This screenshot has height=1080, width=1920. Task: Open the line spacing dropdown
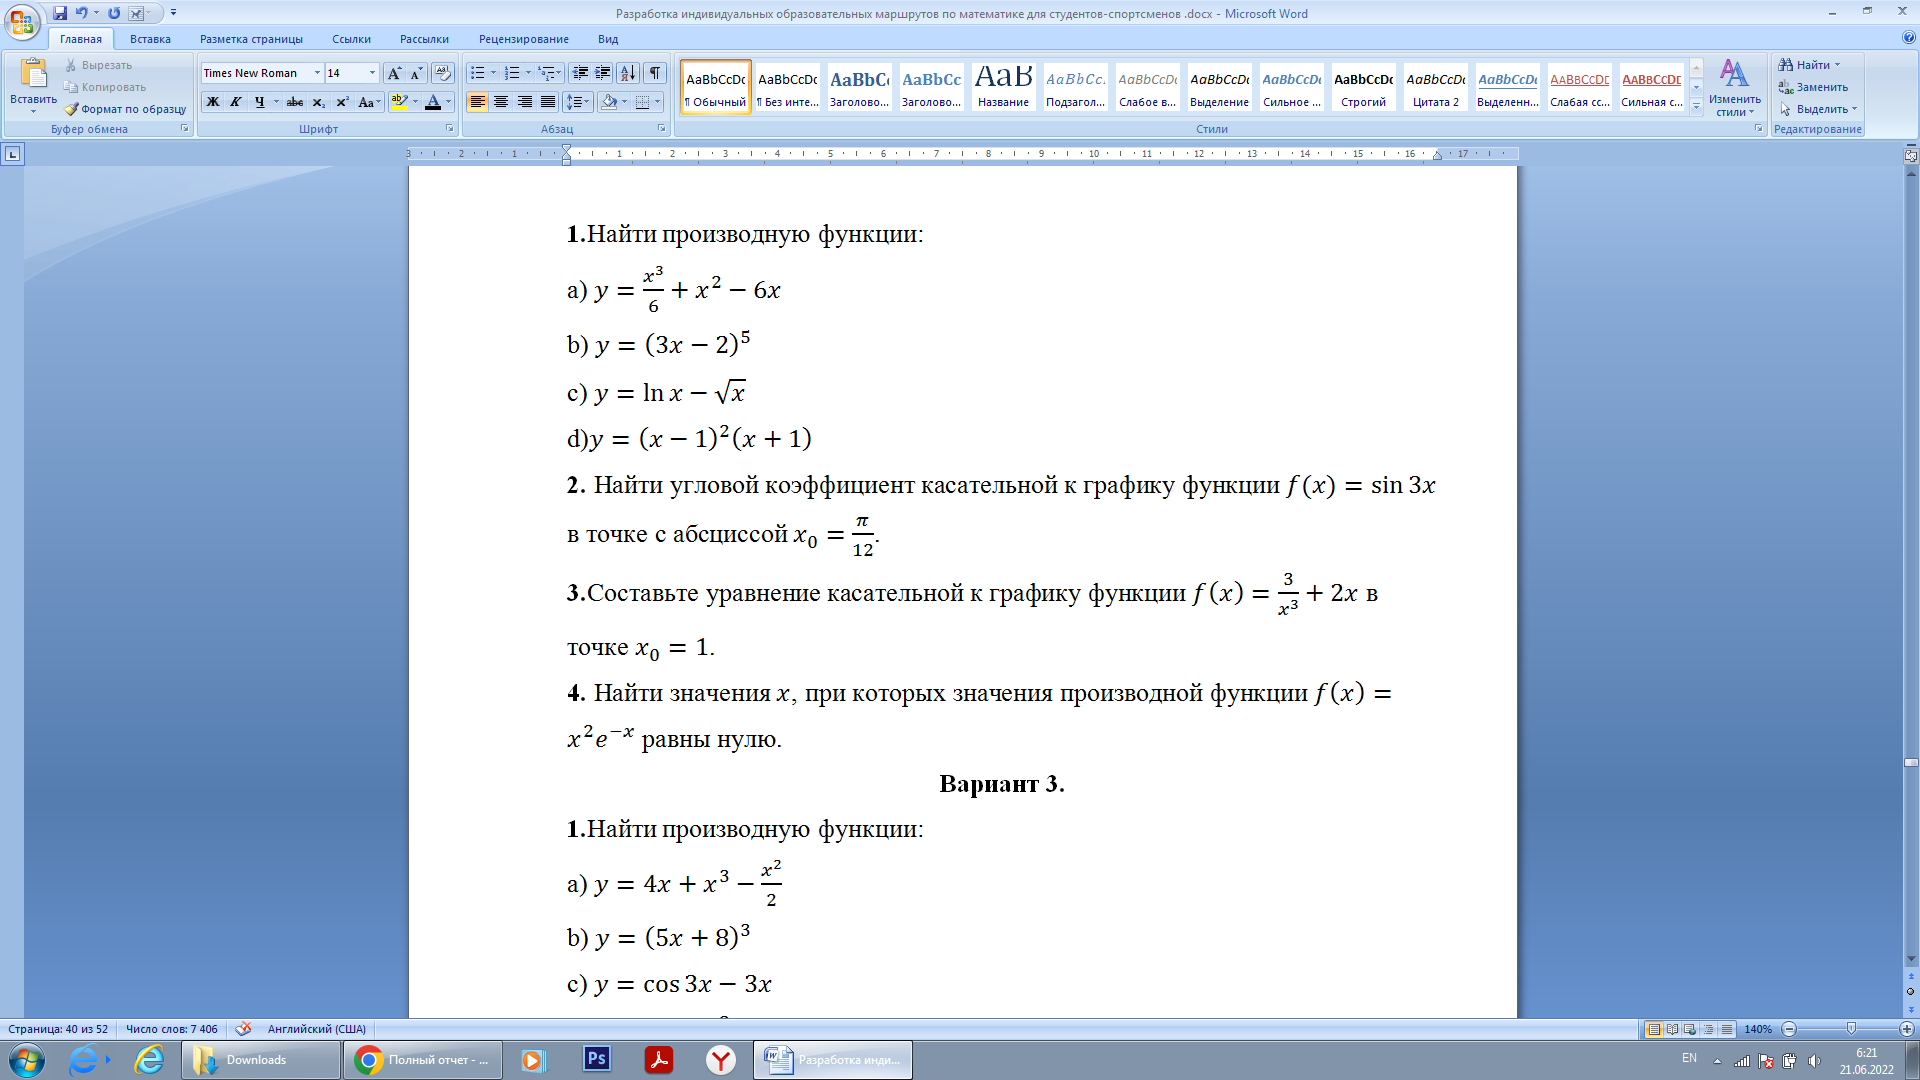[579, 102]
